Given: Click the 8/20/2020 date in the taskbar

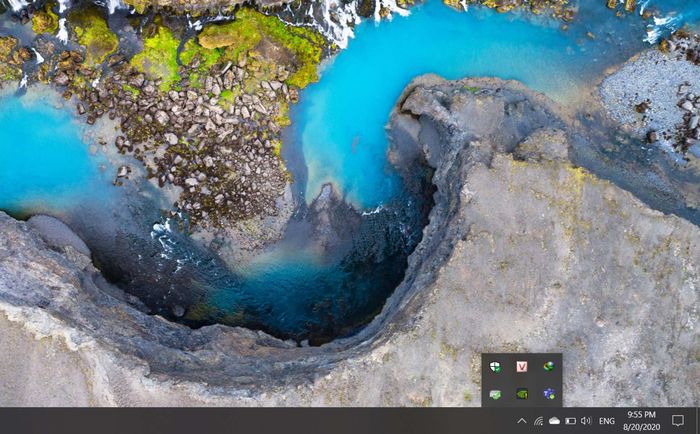Looking at the screenshot, I should pyautogui.click(x=641, y=427).
